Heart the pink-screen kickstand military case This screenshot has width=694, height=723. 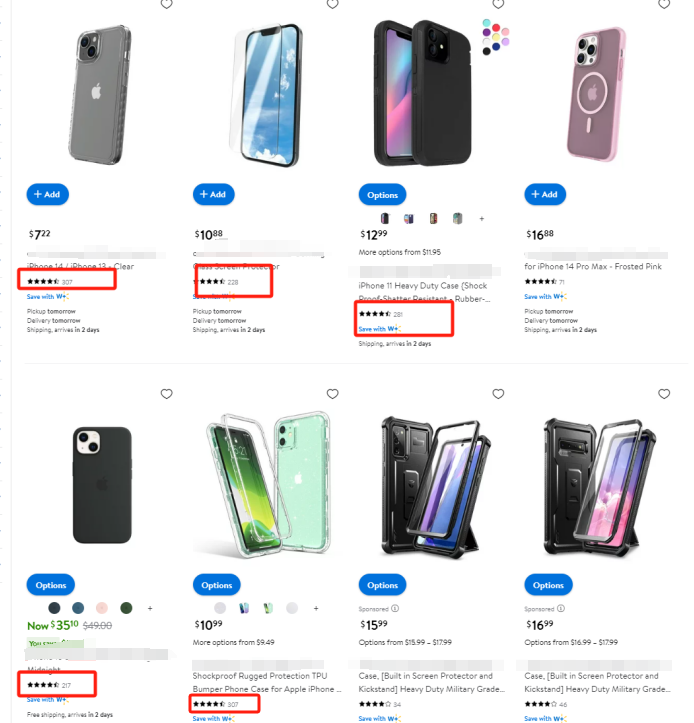click(x=664, y=394)
